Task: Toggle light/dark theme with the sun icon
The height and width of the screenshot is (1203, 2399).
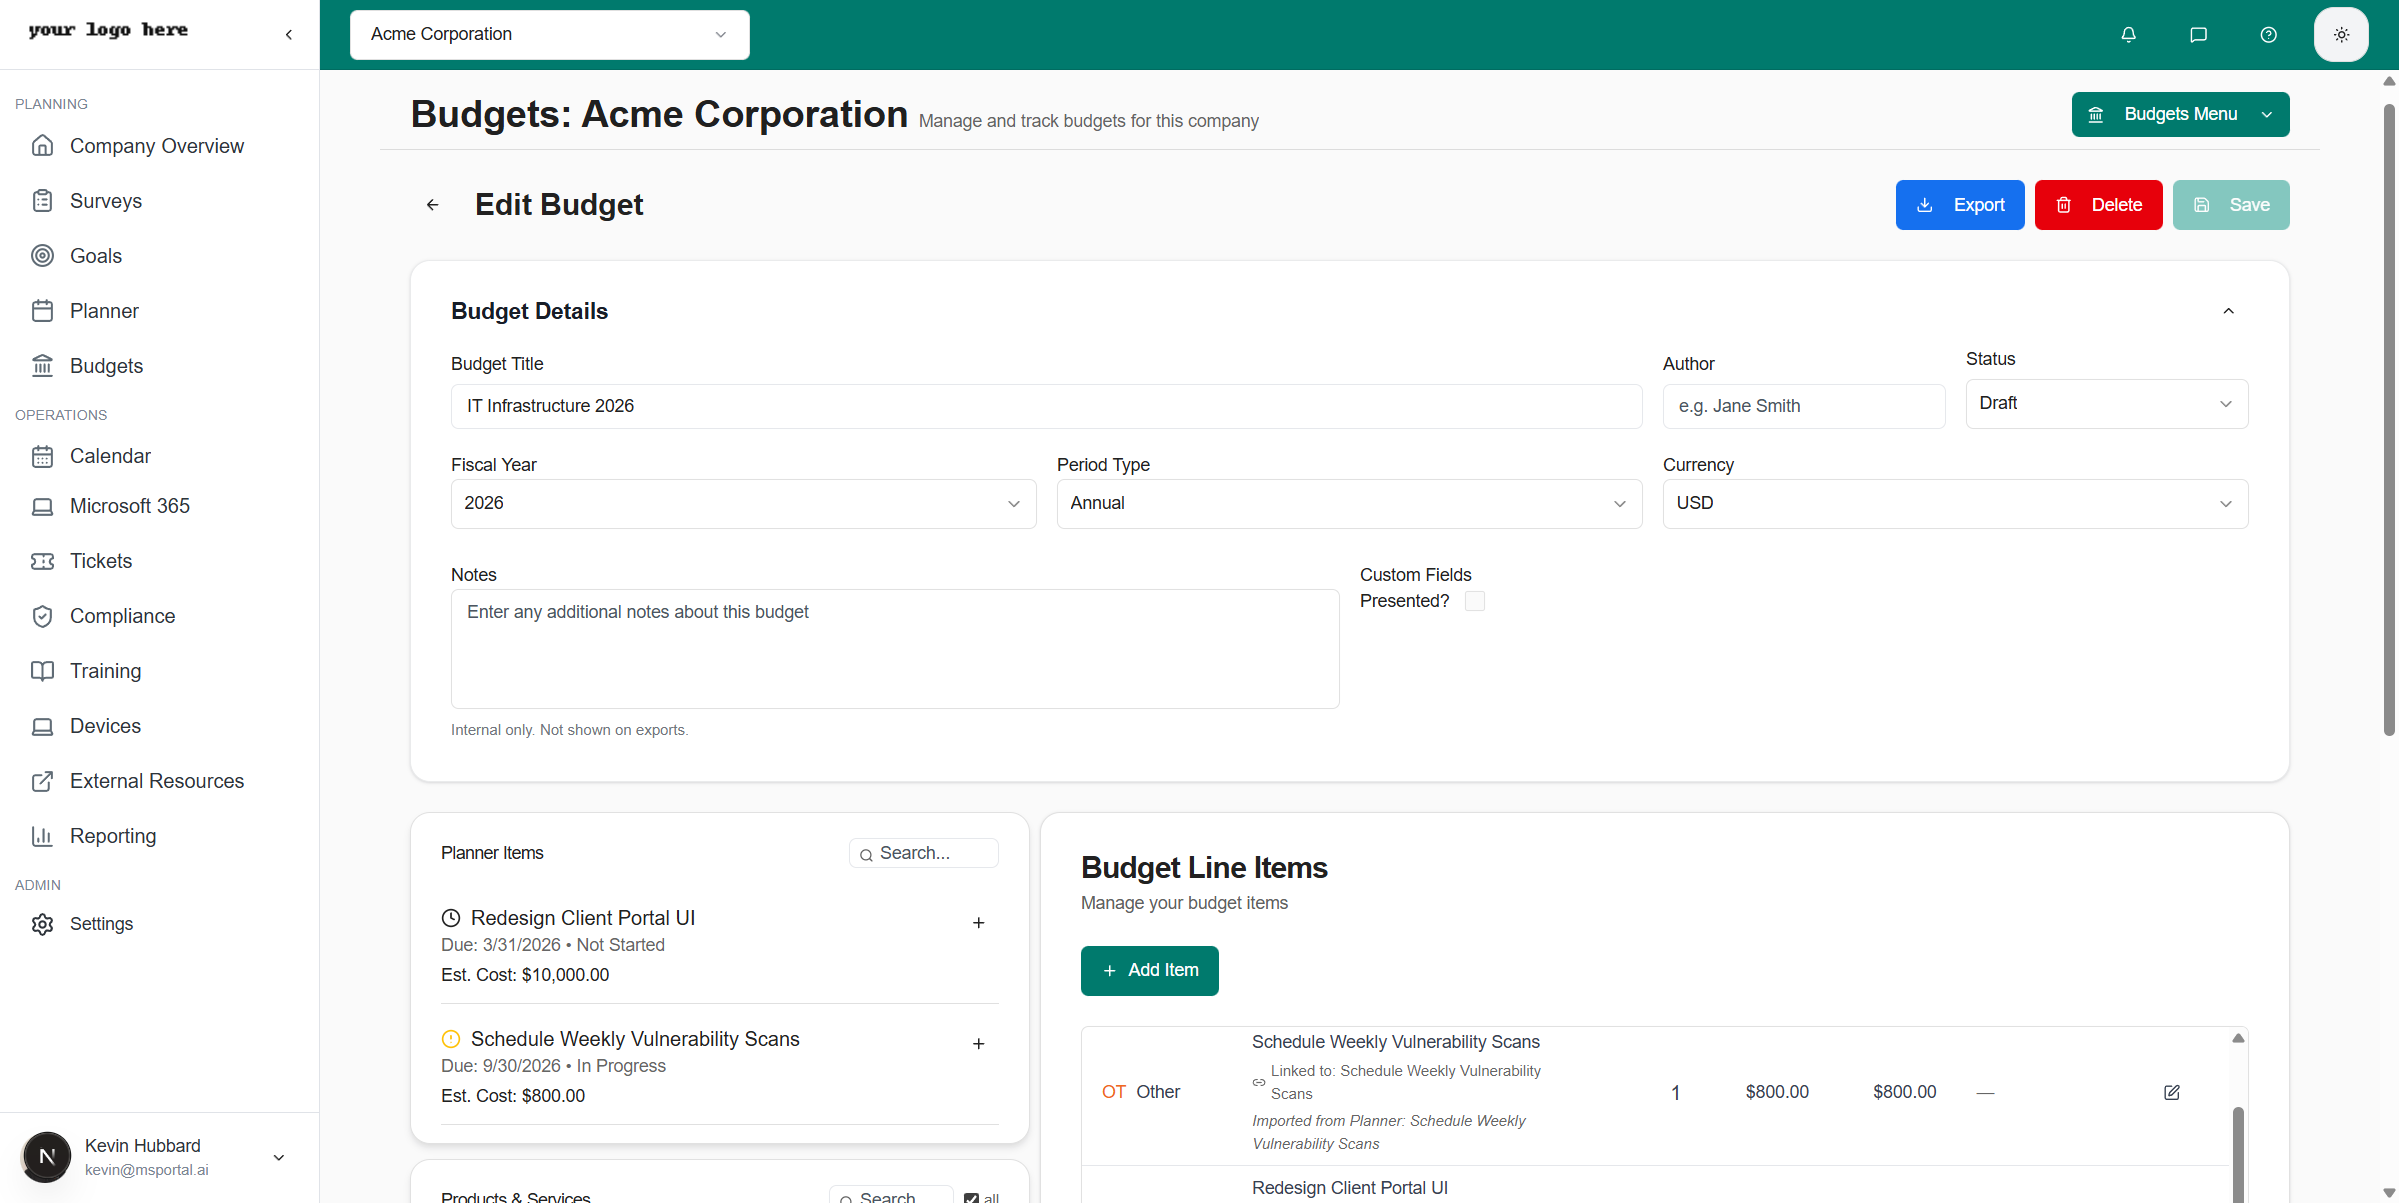Action: [2340, 34]
